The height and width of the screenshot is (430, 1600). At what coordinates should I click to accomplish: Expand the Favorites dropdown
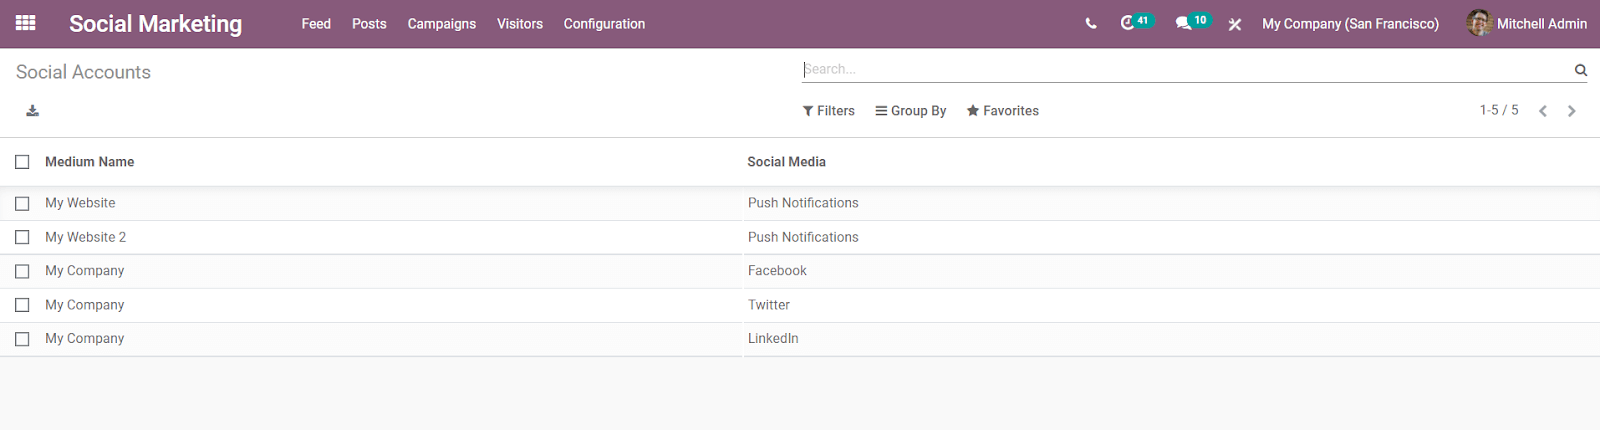pos(1003,111)
